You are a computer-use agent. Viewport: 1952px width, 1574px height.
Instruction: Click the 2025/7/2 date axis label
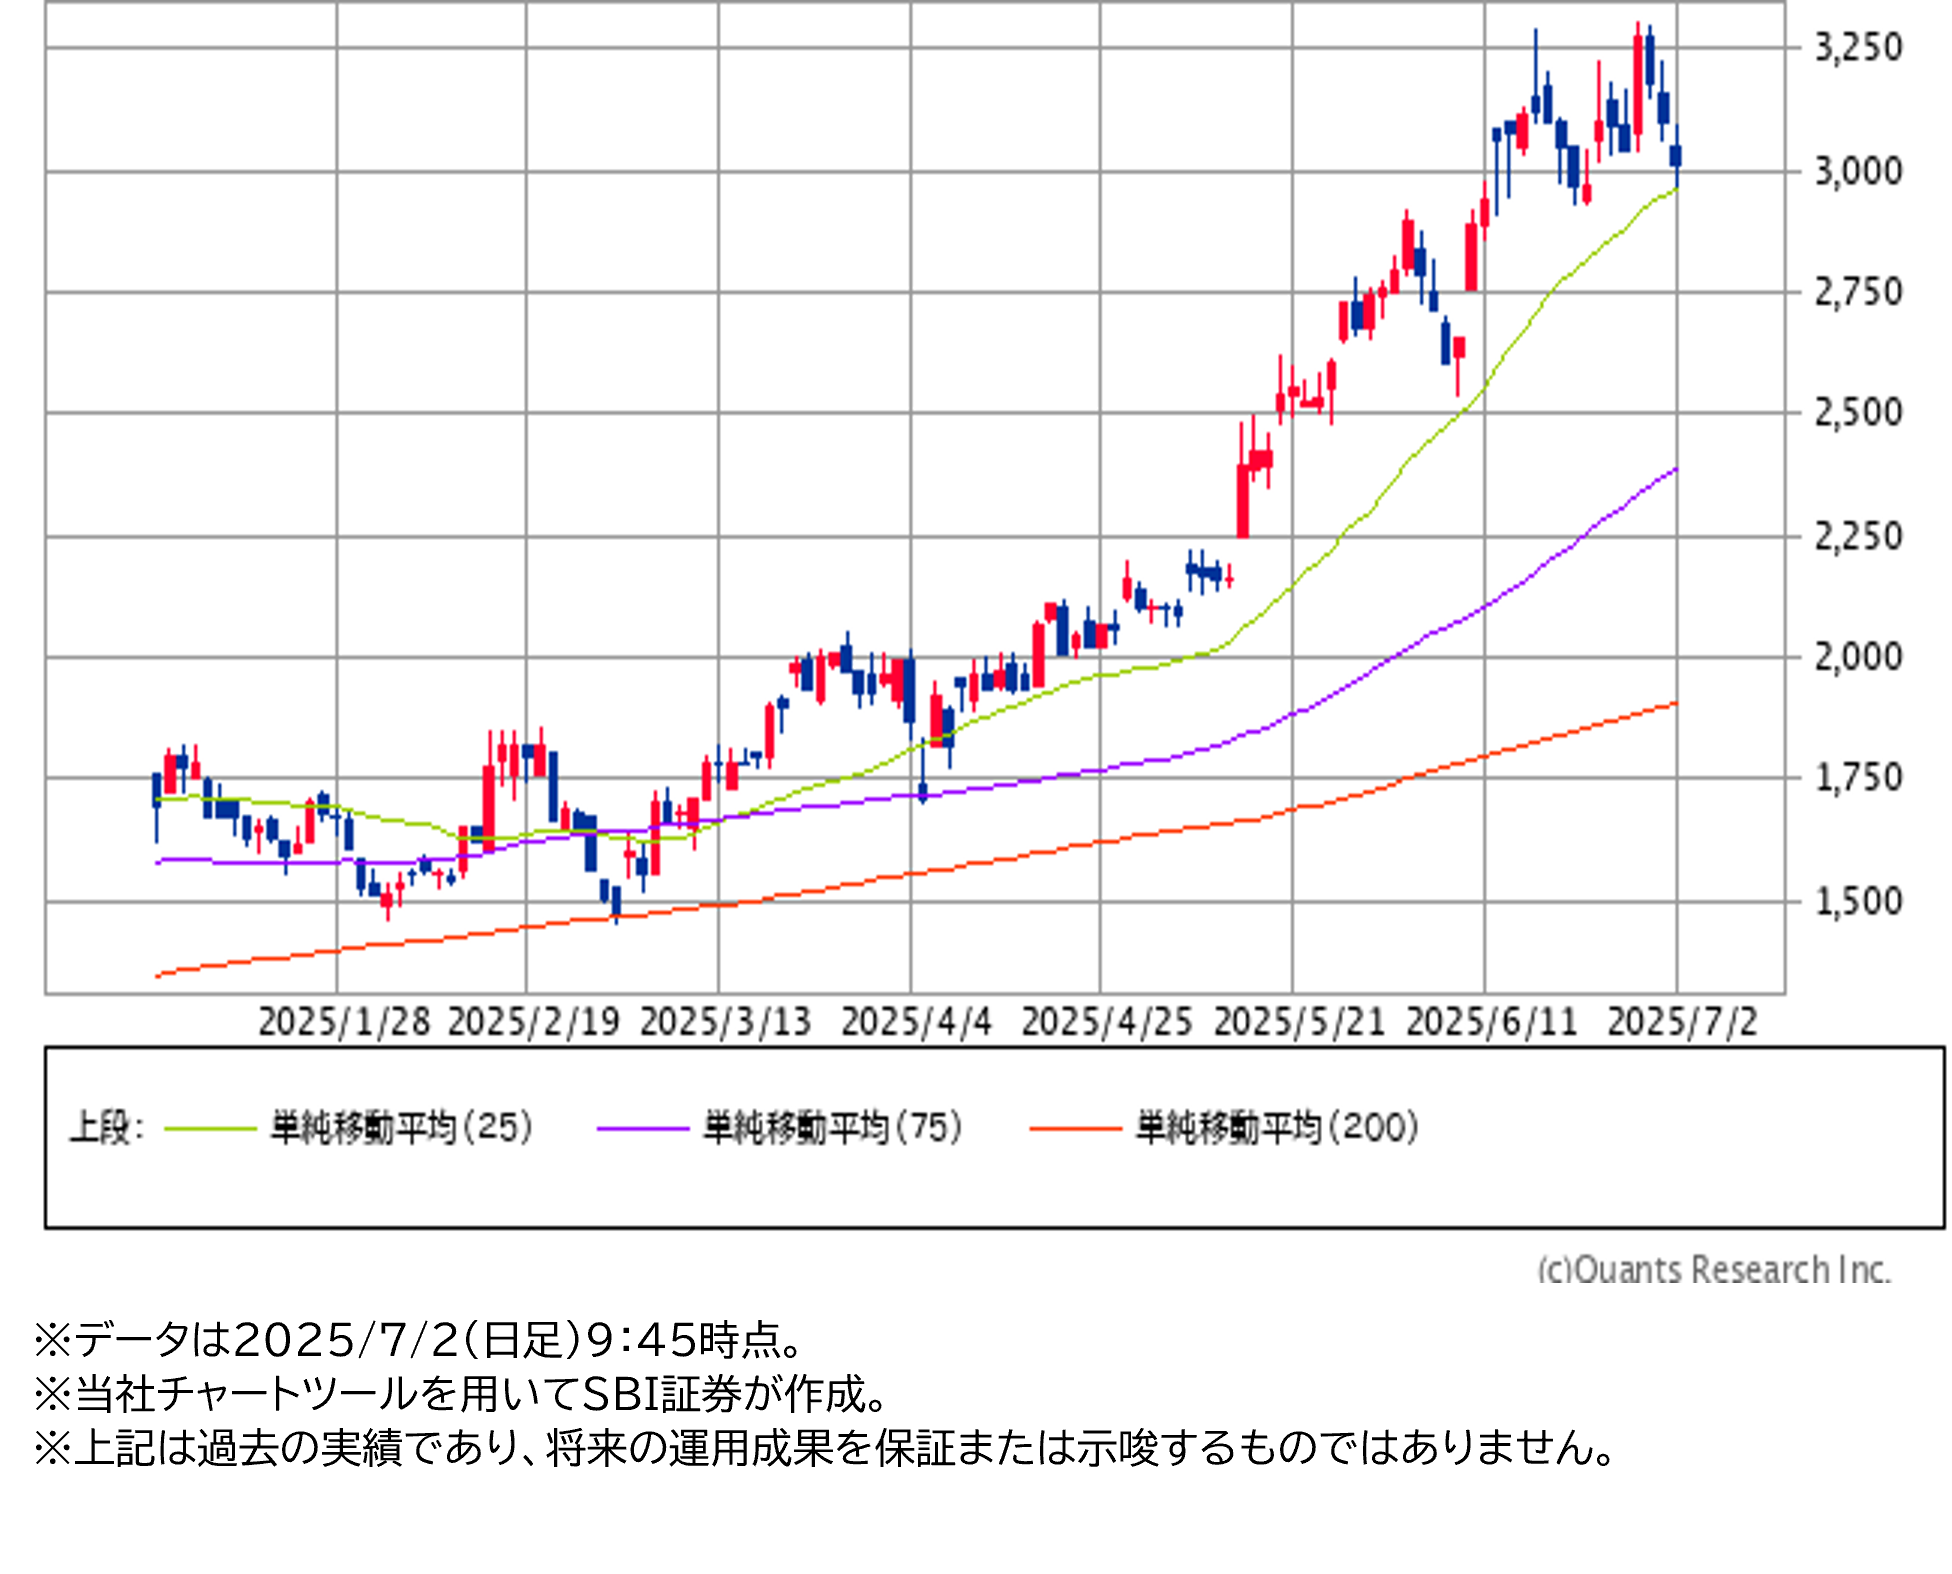[1682, 1022]
